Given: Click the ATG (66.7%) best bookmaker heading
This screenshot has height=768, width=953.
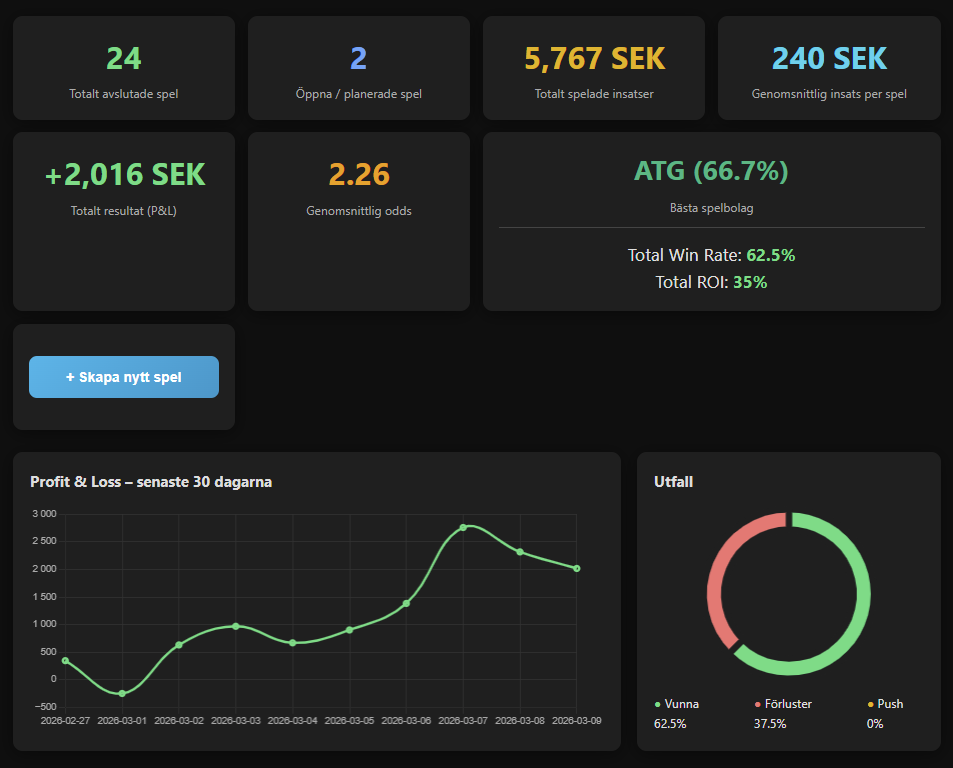Looking at the screenshot, I should 711,171.
